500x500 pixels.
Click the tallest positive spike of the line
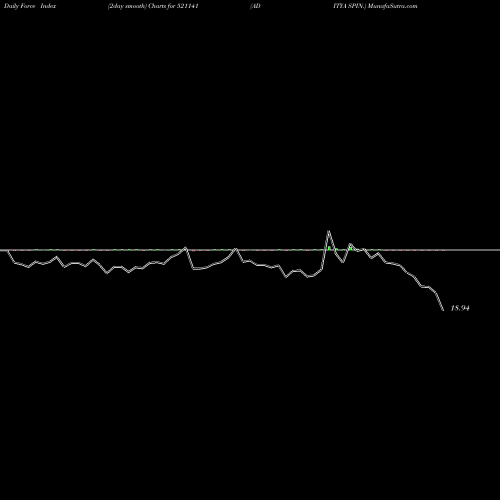coord(329,231)
